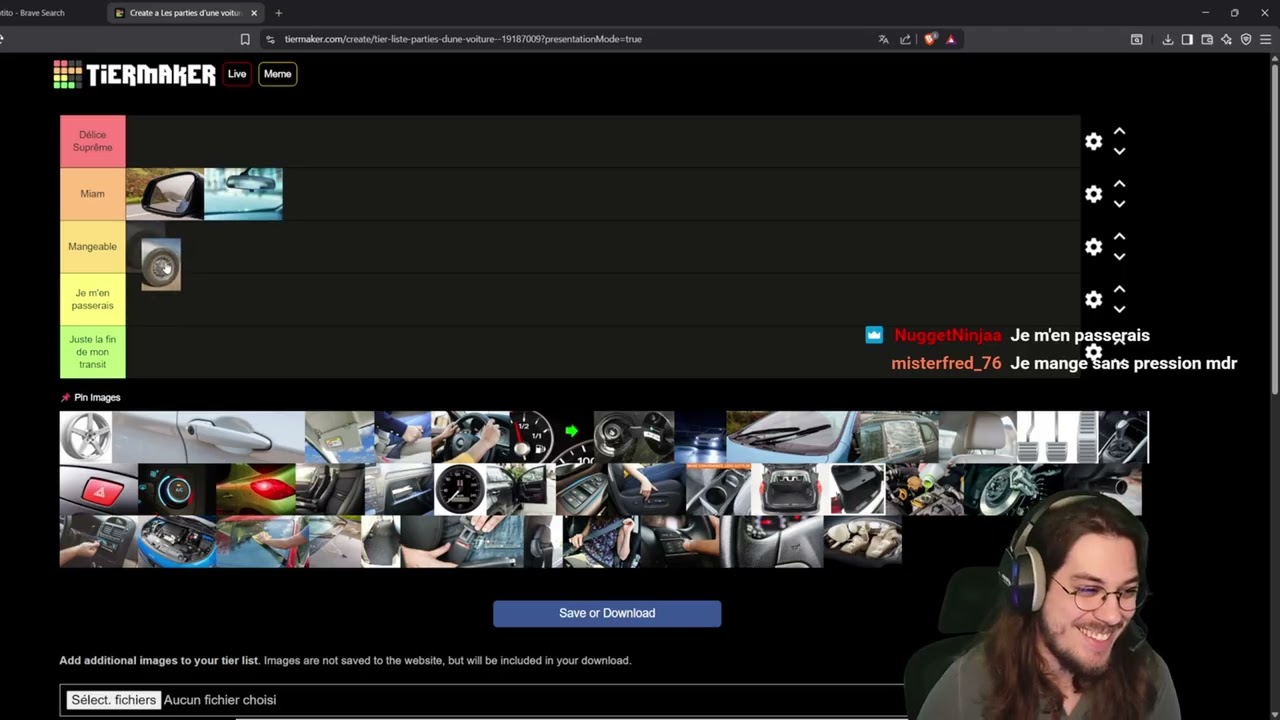Select green Juste la fin de mon transit label
1280x720 pixels.
(92, 352)
